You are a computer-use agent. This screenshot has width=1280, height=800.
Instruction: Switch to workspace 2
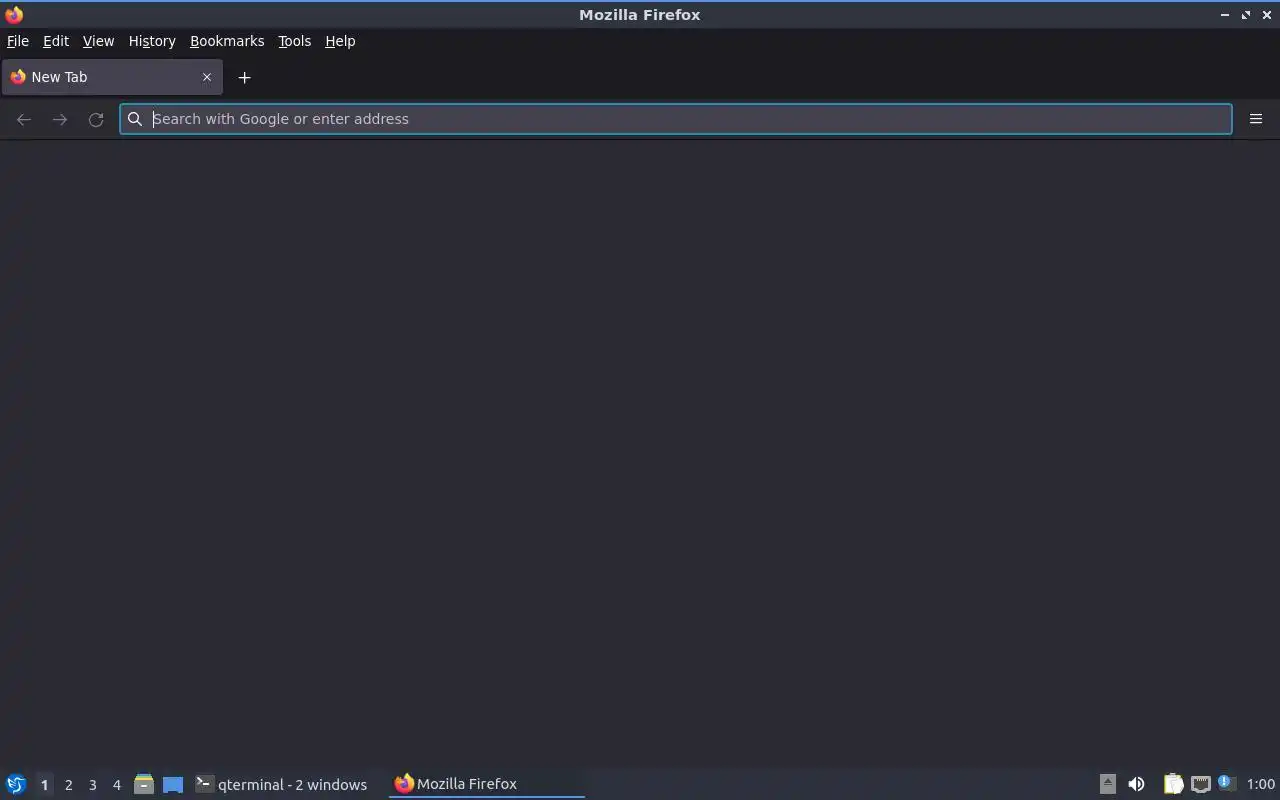68,785
